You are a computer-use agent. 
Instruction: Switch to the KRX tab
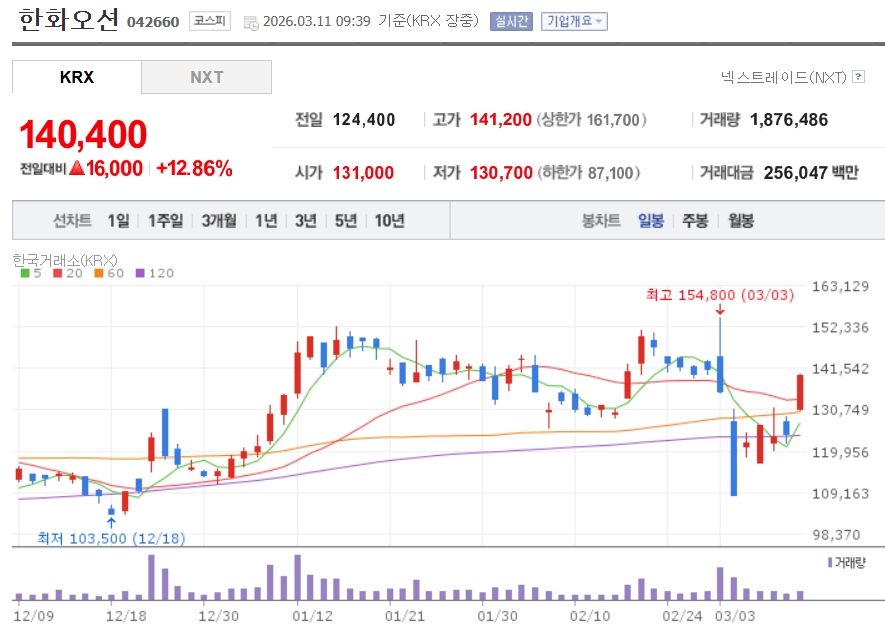tap(77, 77)
